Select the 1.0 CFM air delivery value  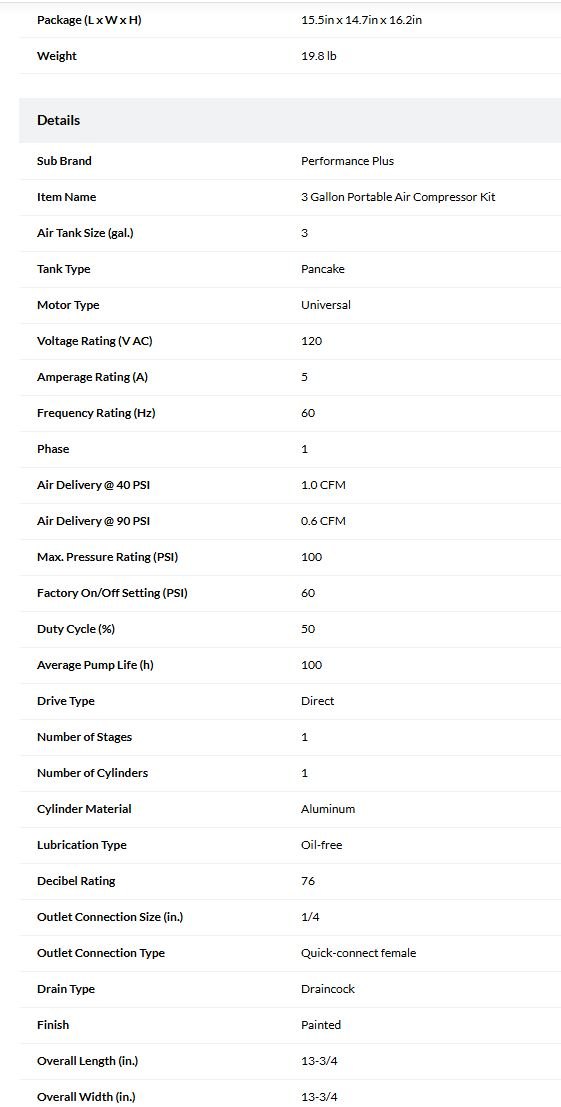click(x=323, y=485)
